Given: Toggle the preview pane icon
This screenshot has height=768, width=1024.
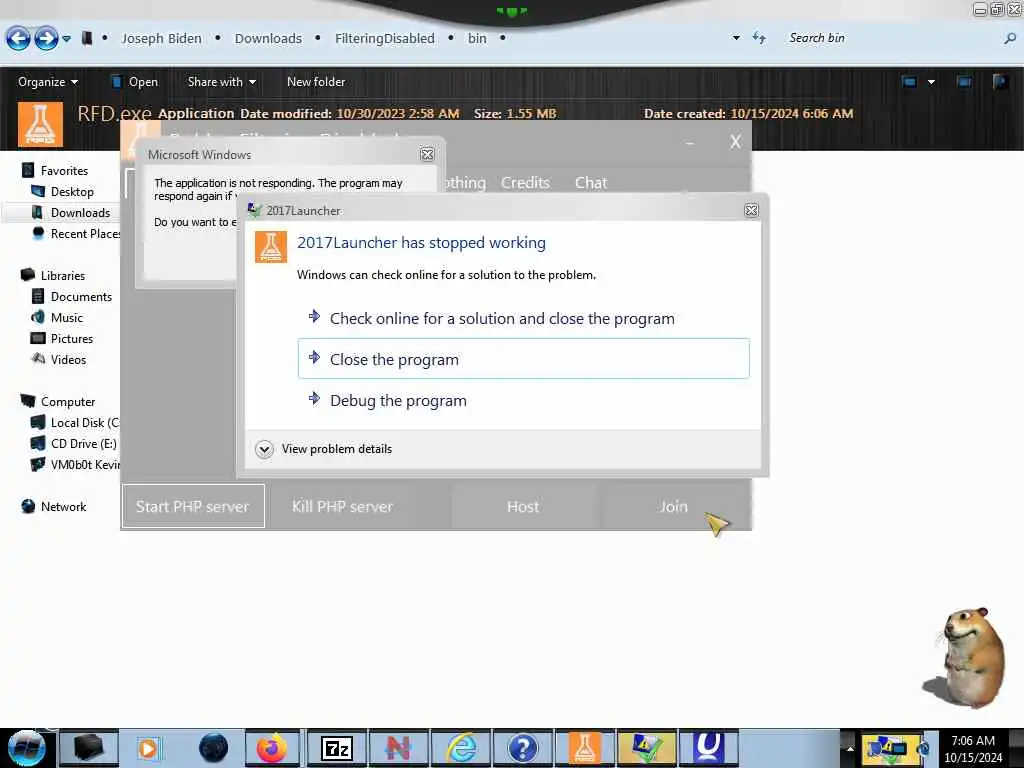Looking at the screenshot, I should tap(964, 82).
